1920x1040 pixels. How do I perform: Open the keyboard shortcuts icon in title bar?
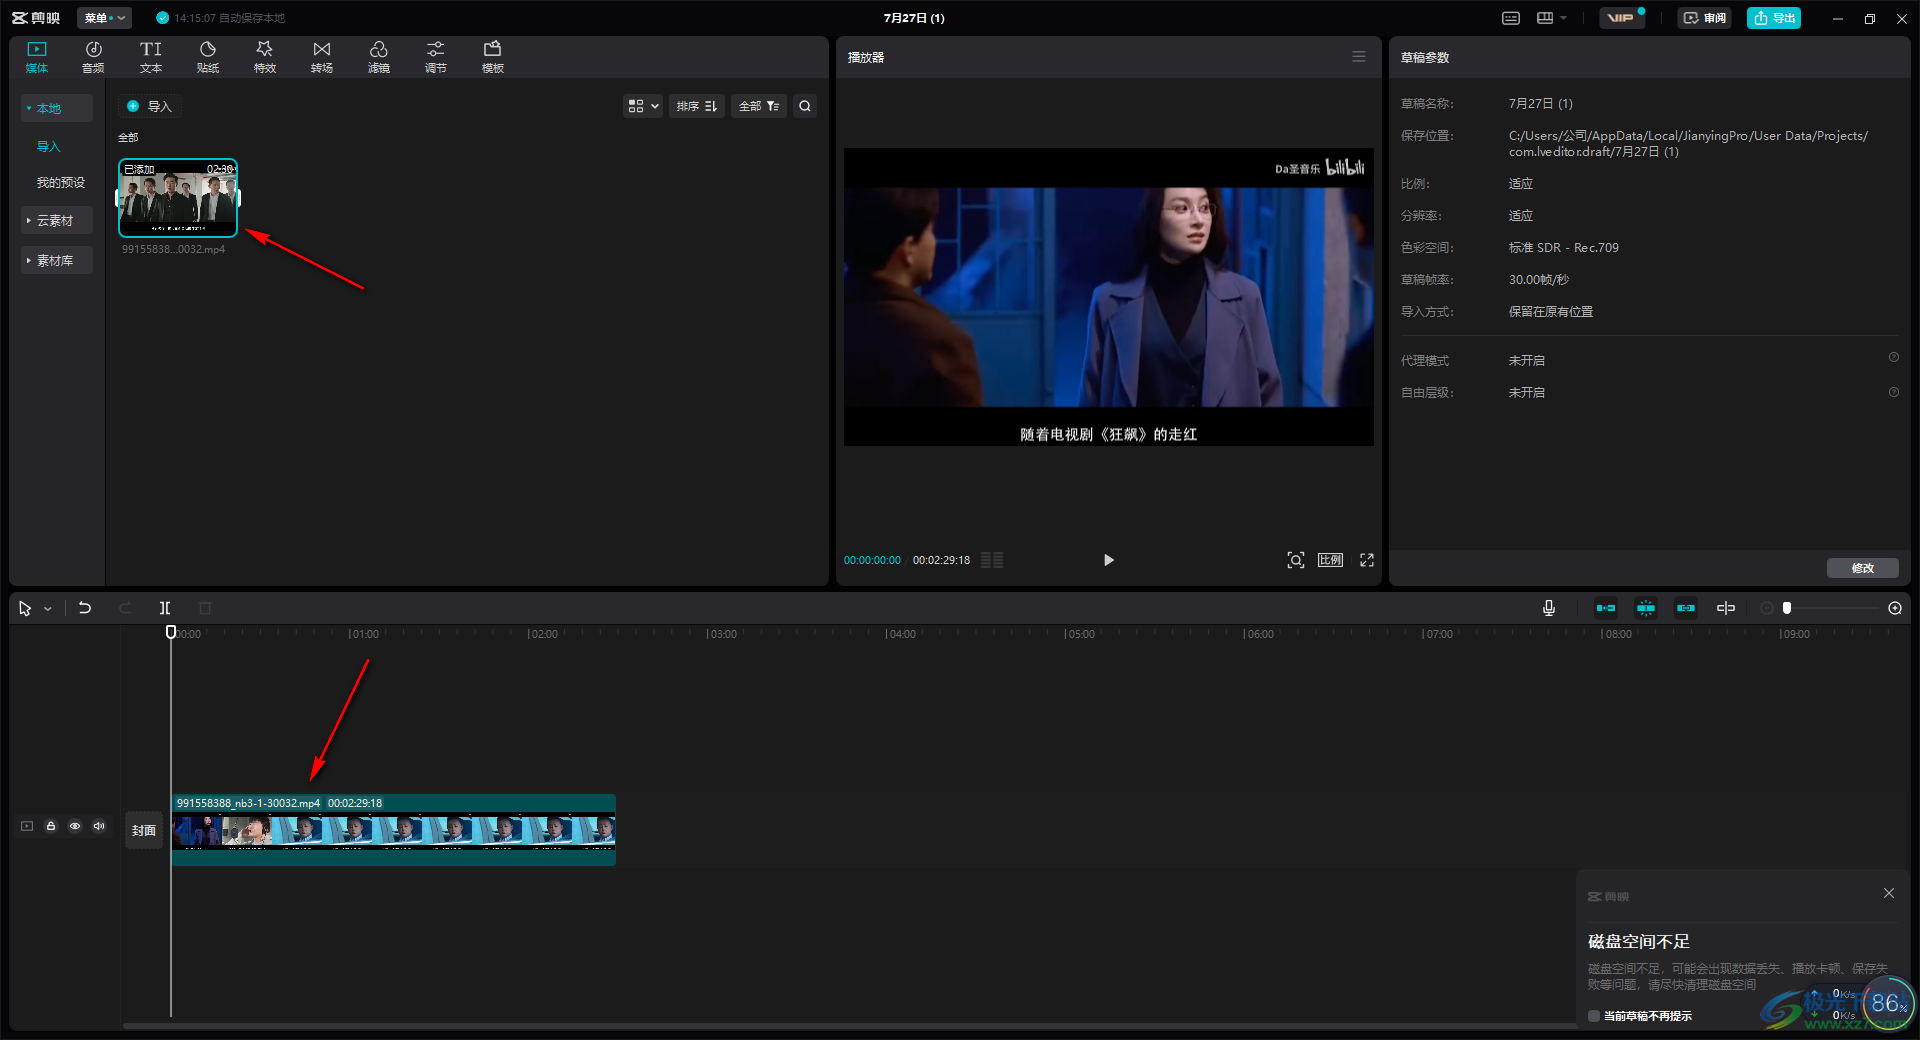coord(1511,18)
